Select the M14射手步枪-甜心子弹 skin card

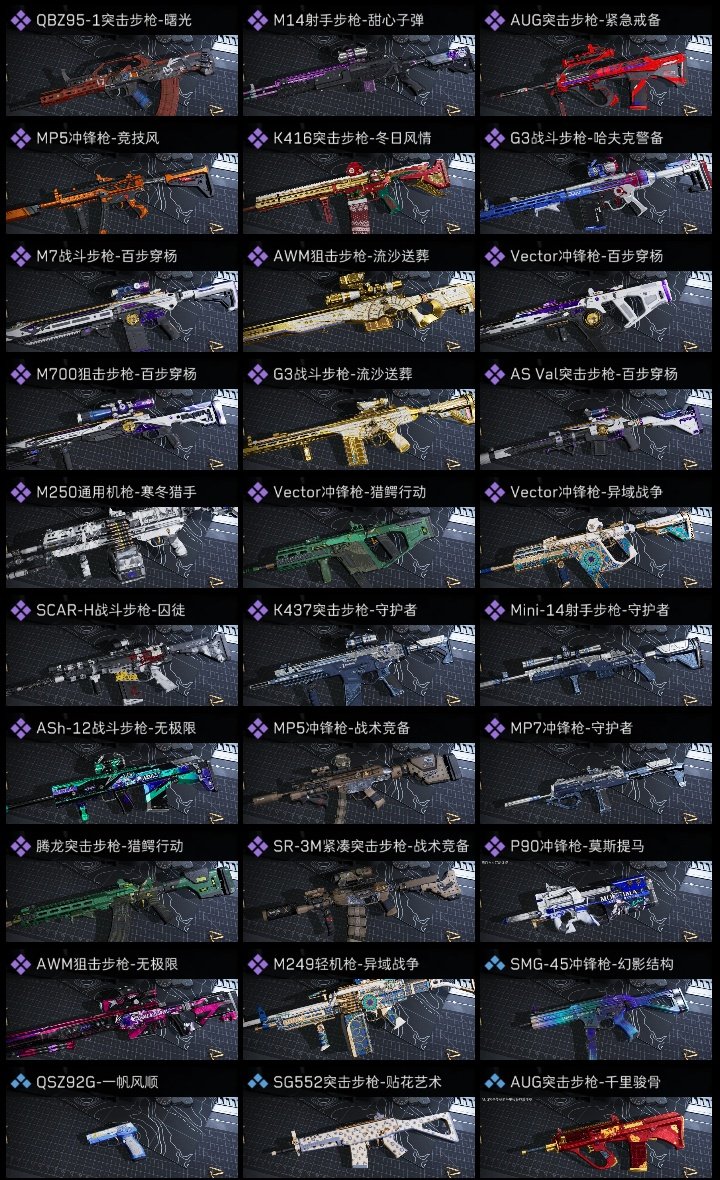[359, 59]
